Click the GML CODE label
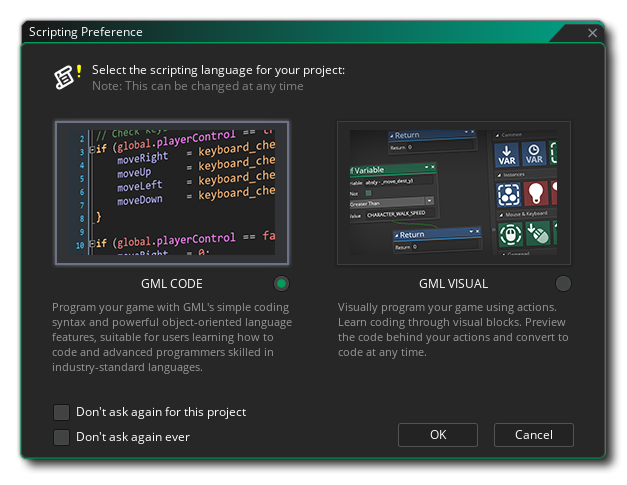 click(172, 284)
